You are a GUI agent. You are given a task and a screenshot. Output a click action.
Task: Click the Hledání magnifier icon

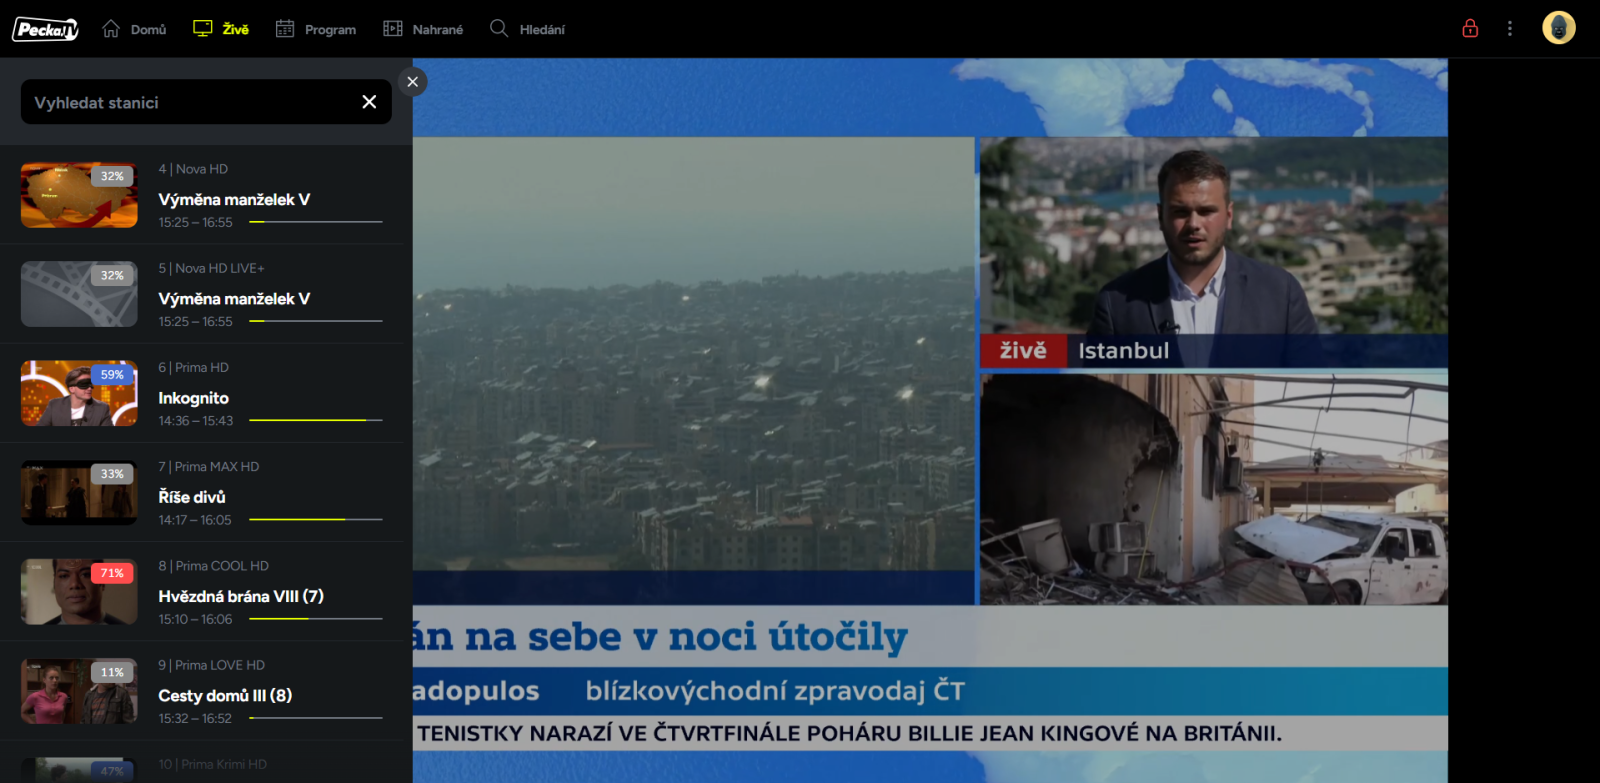coord(499,28)
